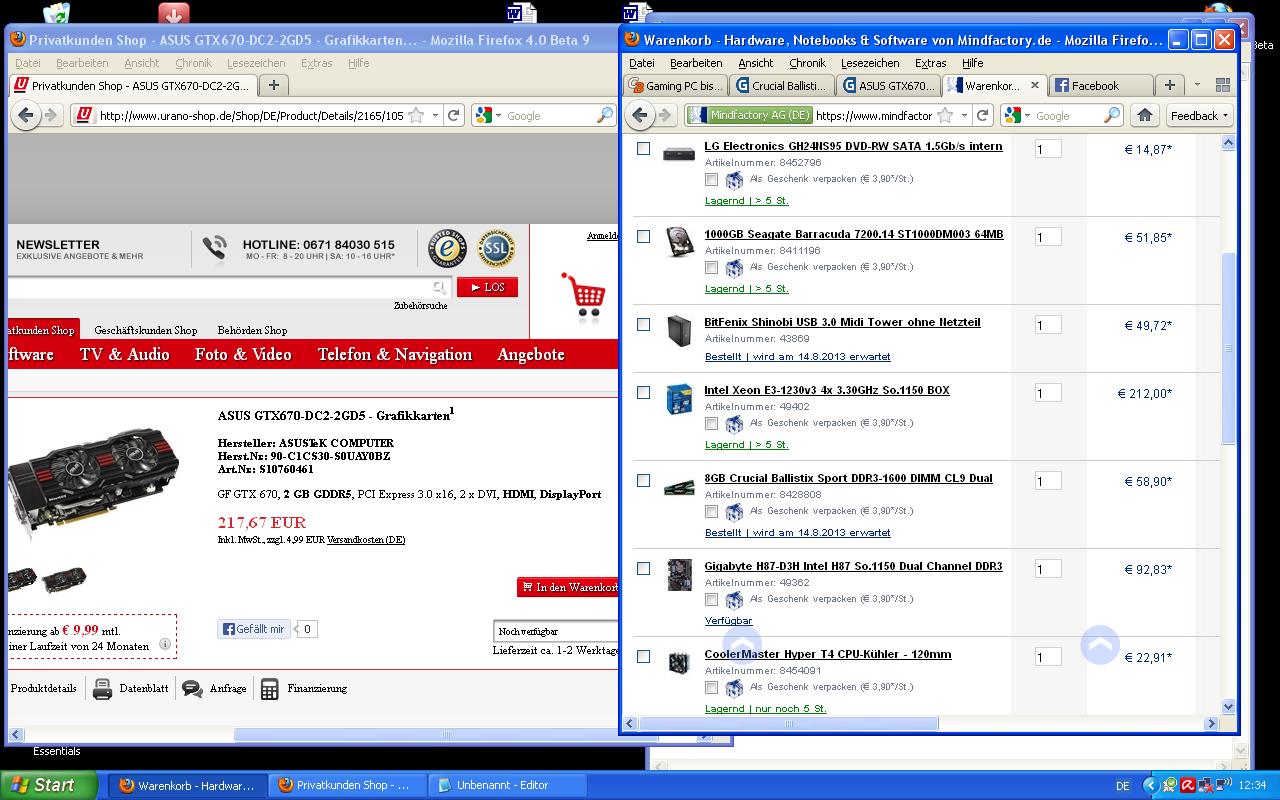The width and height of the screenshot is (1280, 800).
Task: Reload the Mindfactory page
Action: (983, 116)
